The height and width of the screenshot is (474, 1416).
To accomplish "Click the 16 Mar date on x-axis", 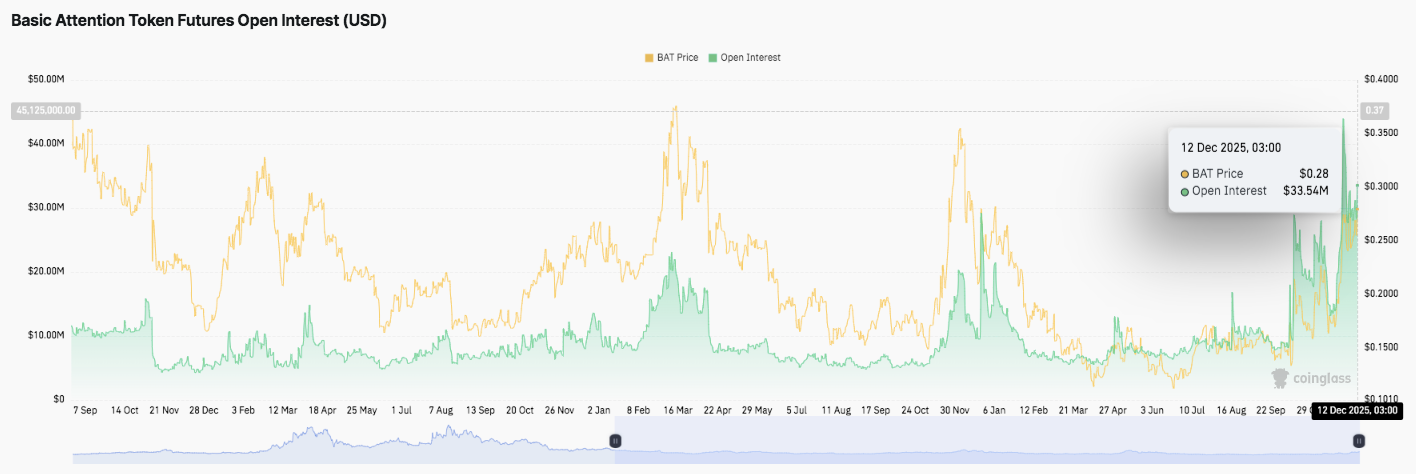I will [678, 410].
